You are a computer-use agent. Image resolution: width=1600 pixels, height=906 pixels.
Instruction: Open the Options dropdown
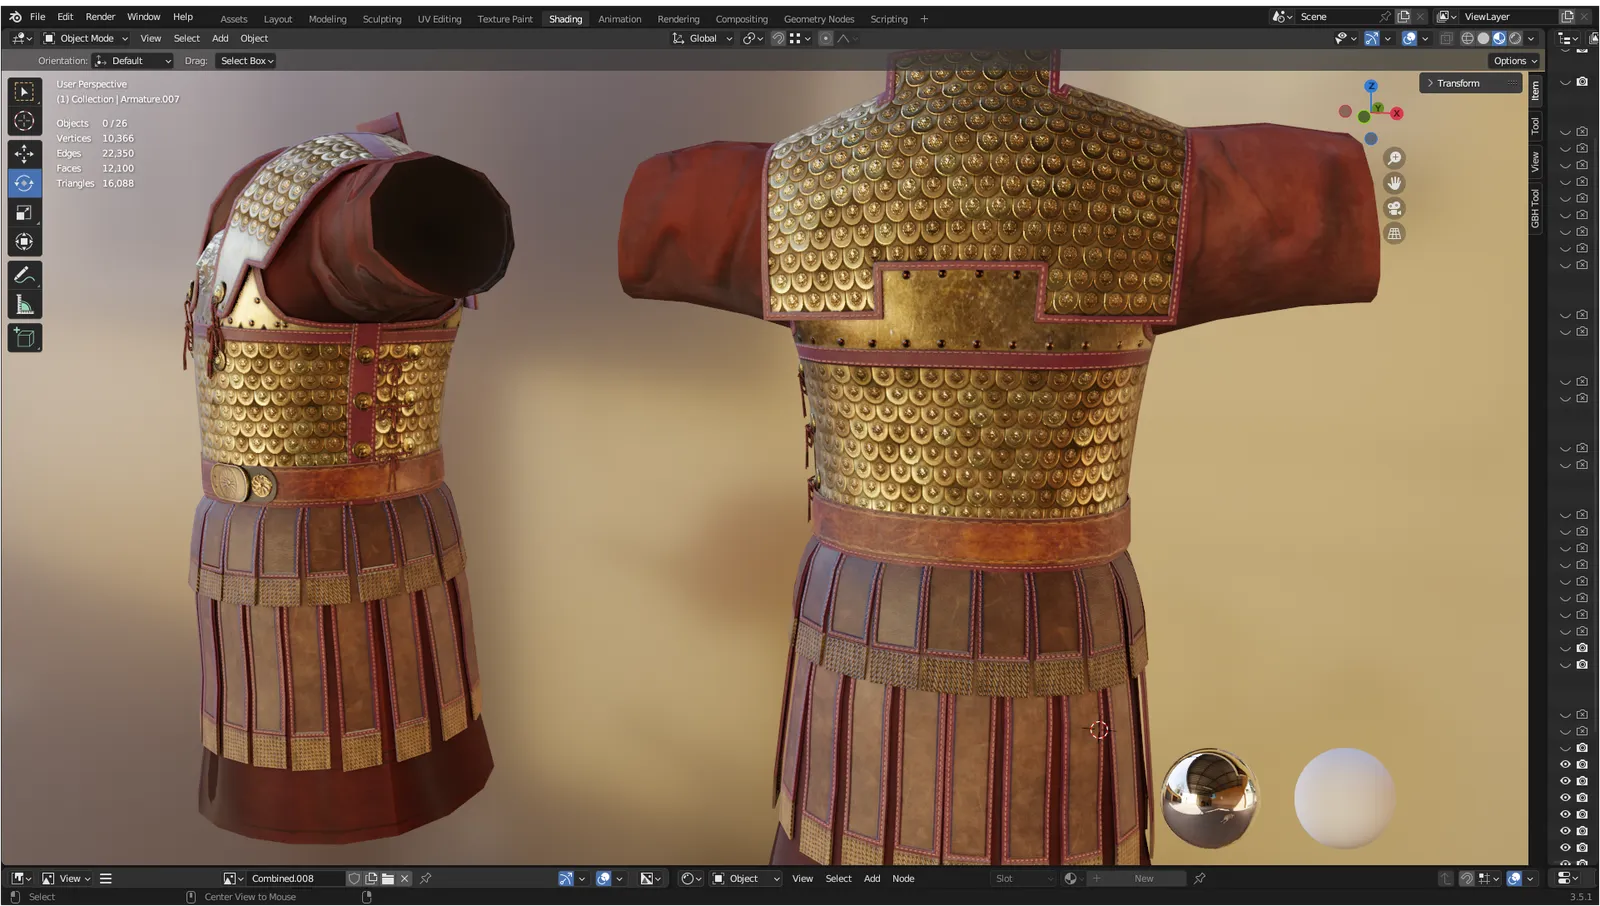[x=1514, y=61]
